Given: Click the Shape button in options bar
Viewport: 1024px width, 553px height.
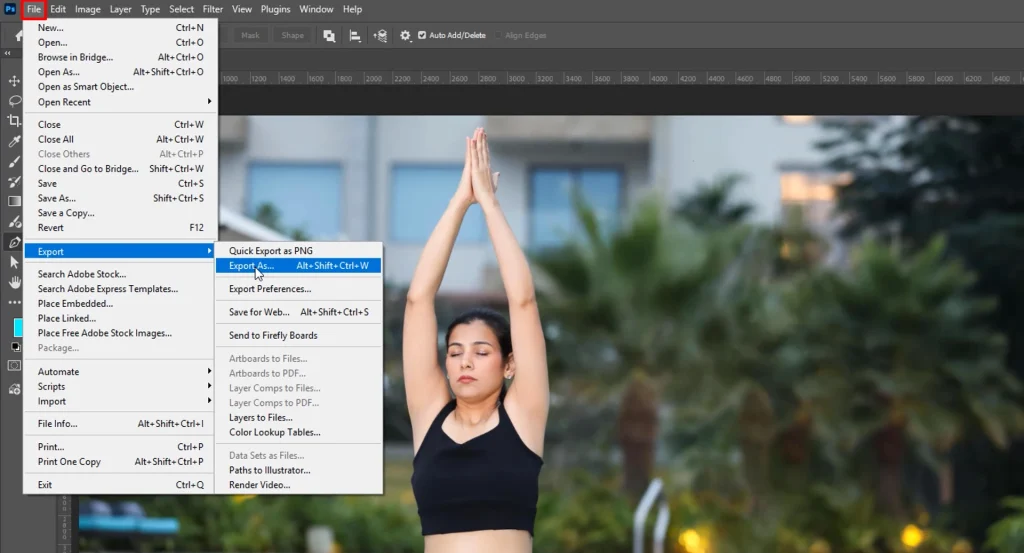Looking at the screenshot, I should [293, 35].
